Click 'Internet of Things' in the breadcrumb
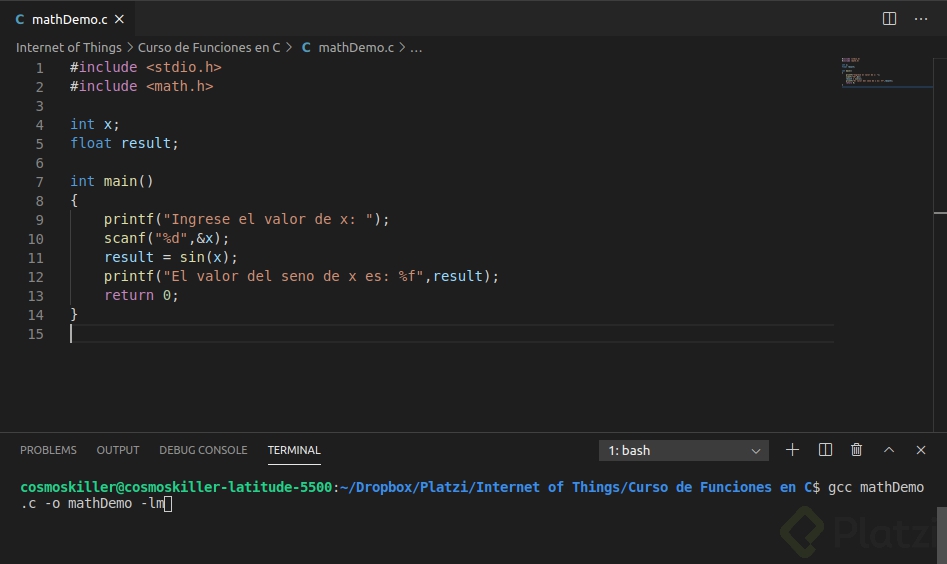Viewport: 947px width, 564px height. click(x=68, y=47)
